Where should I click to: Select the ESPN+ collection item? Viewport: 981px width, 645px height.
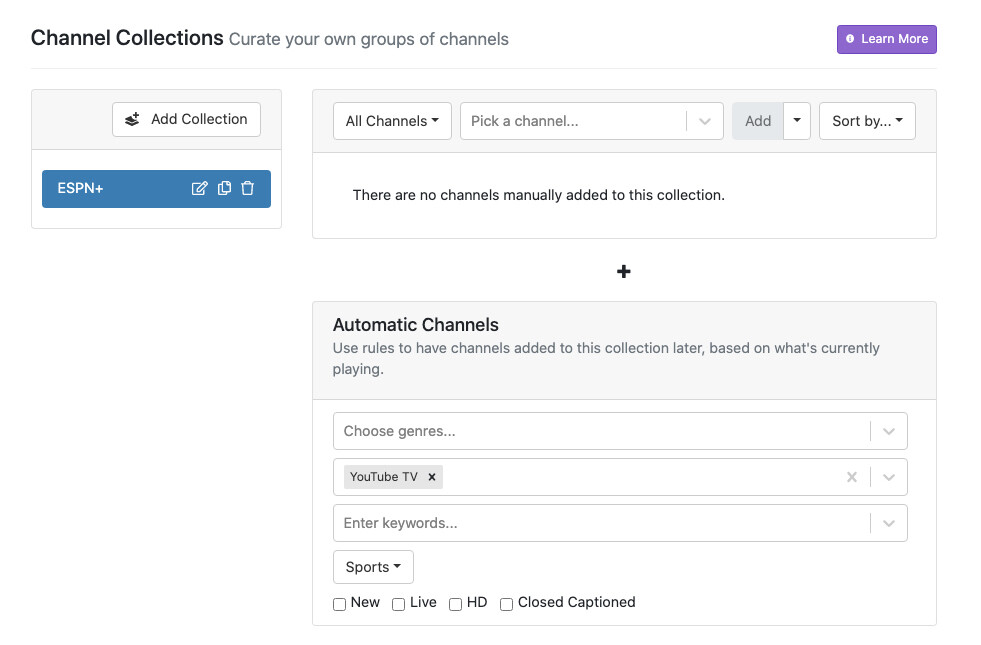coord(110,188)
